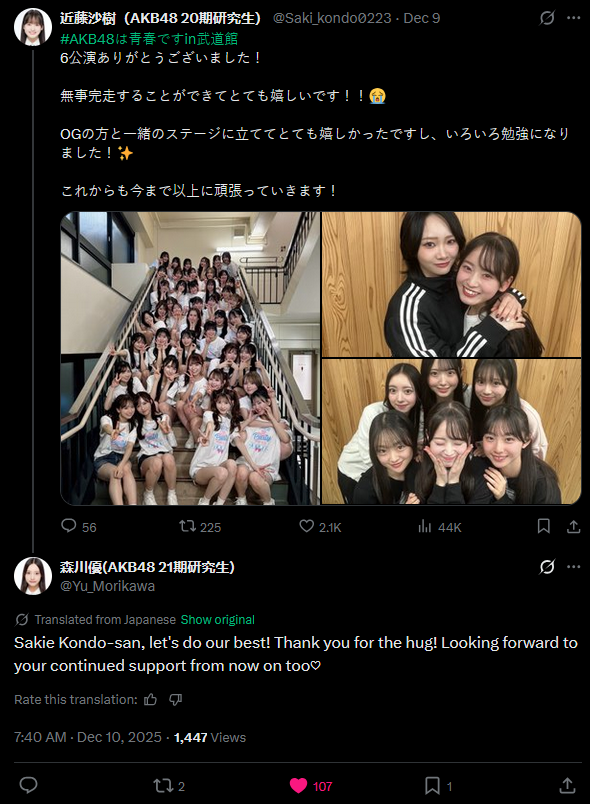Open Grok icon on Saki Kondo's post

[x=547, y=18]
